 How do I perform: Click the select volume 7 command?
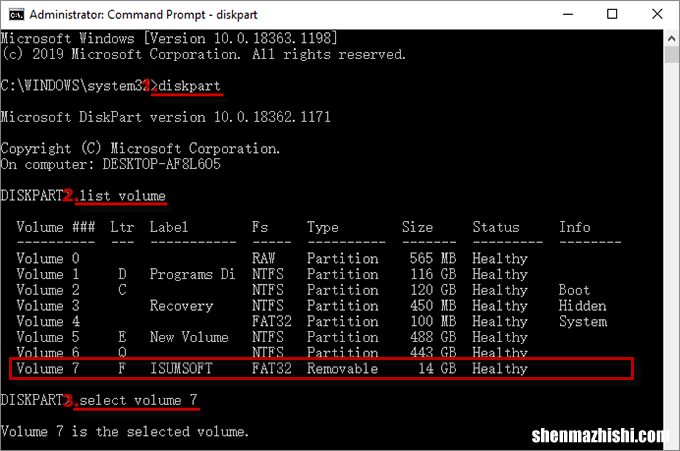coord(138,400)
